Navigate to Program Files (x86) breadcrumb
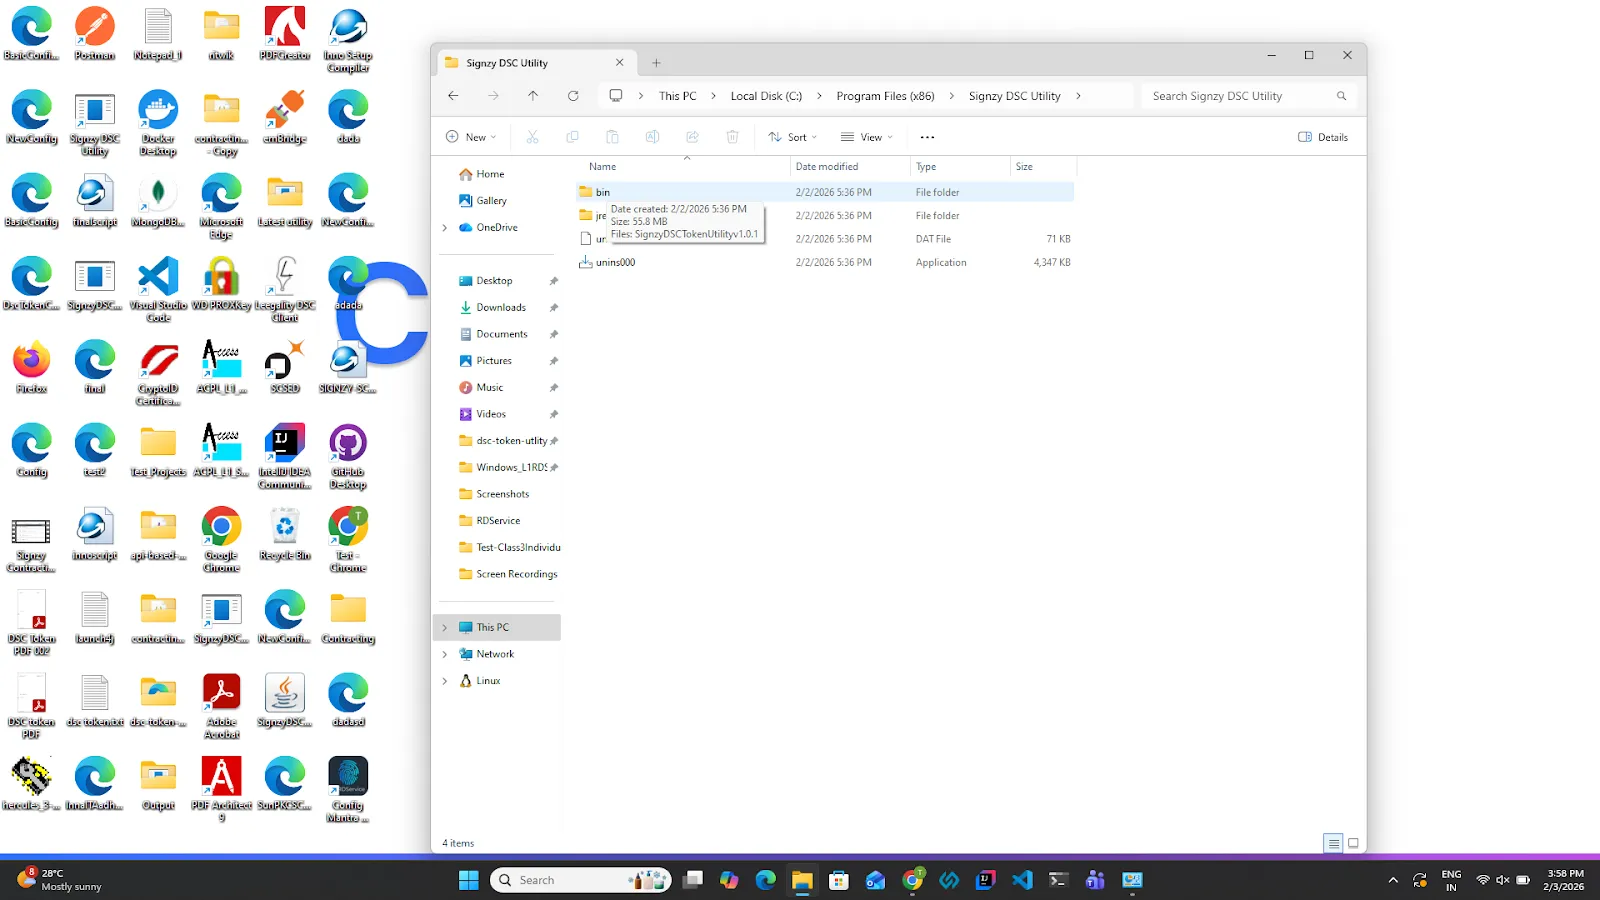The width and height of the screenshot is (1600, 900). (885, 96)
